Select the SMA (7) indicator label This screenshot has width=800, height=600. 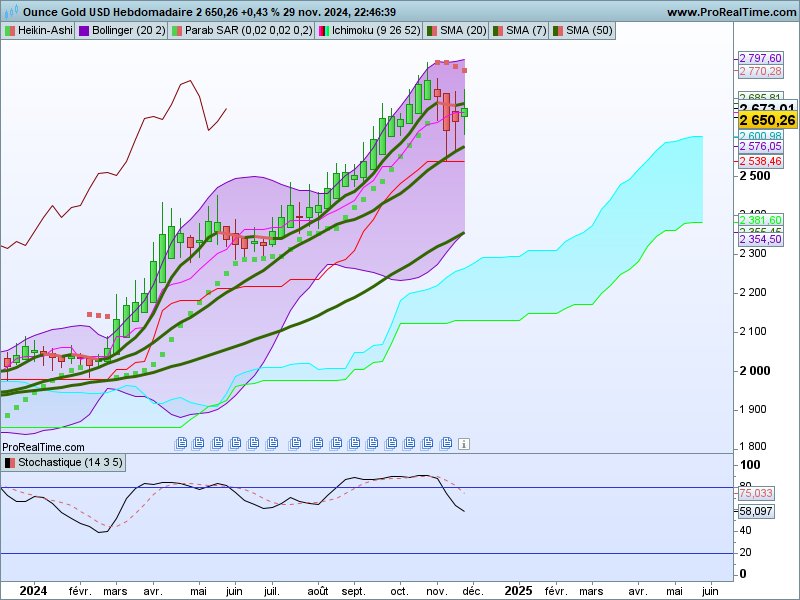point(519,31)
